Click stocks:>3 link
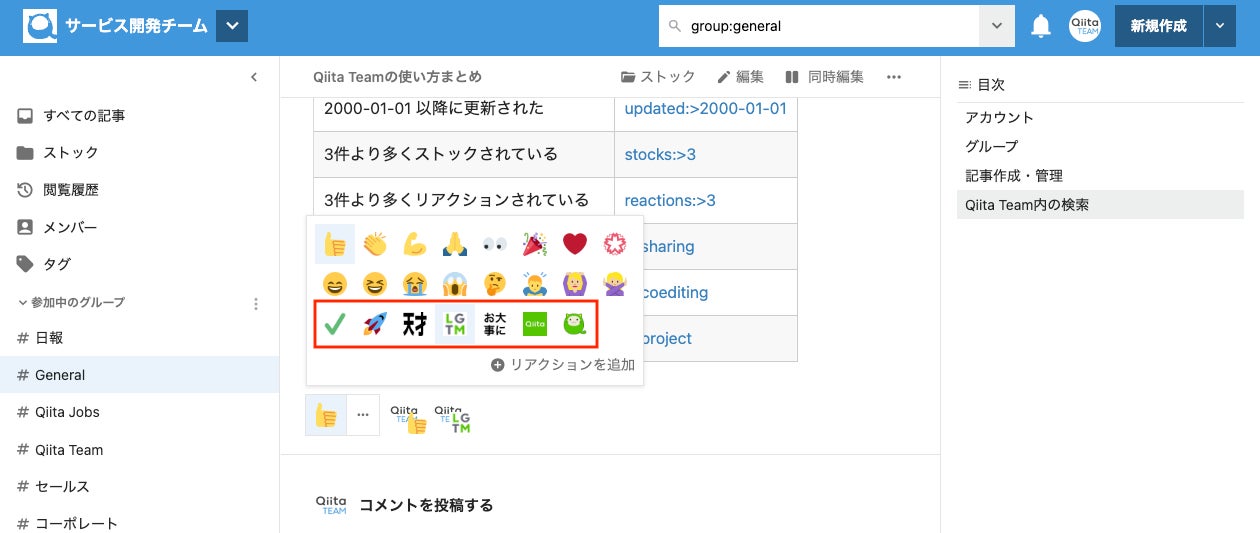The height and width of the screenshot is (533, 1260). click(x=660, y=154)
